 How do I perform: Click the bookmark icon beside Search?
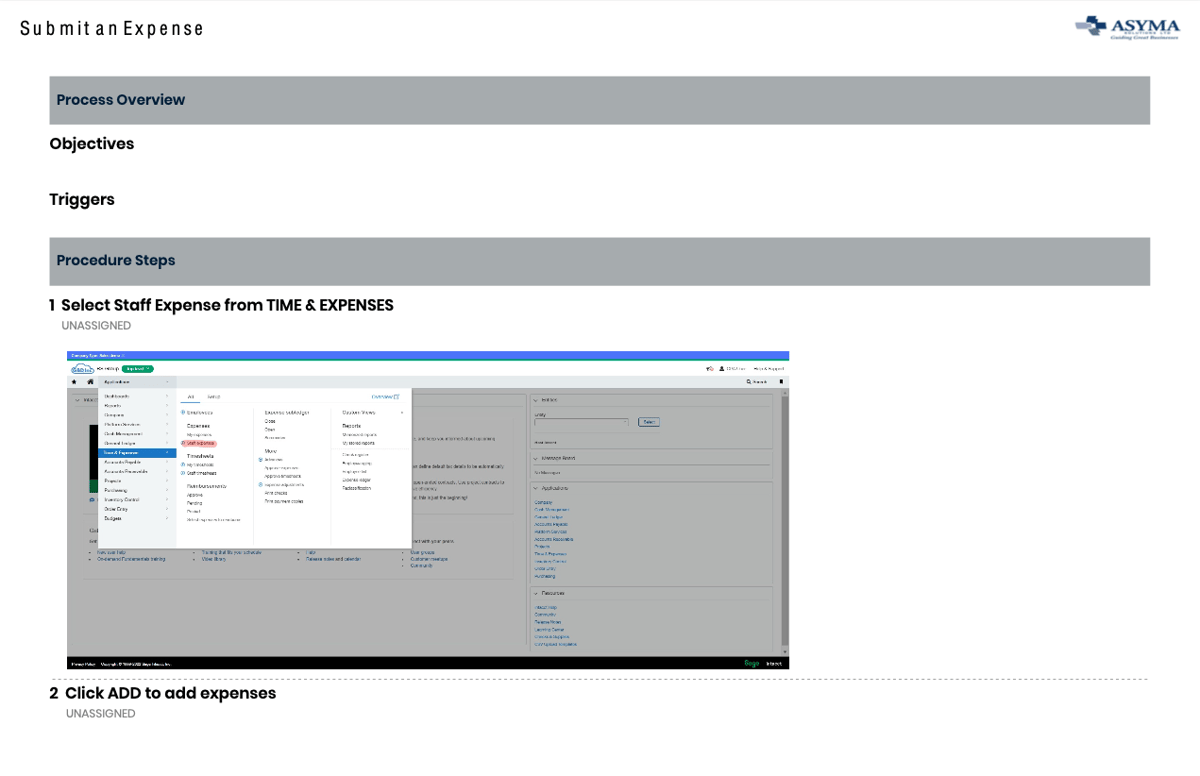coord(781,381)
